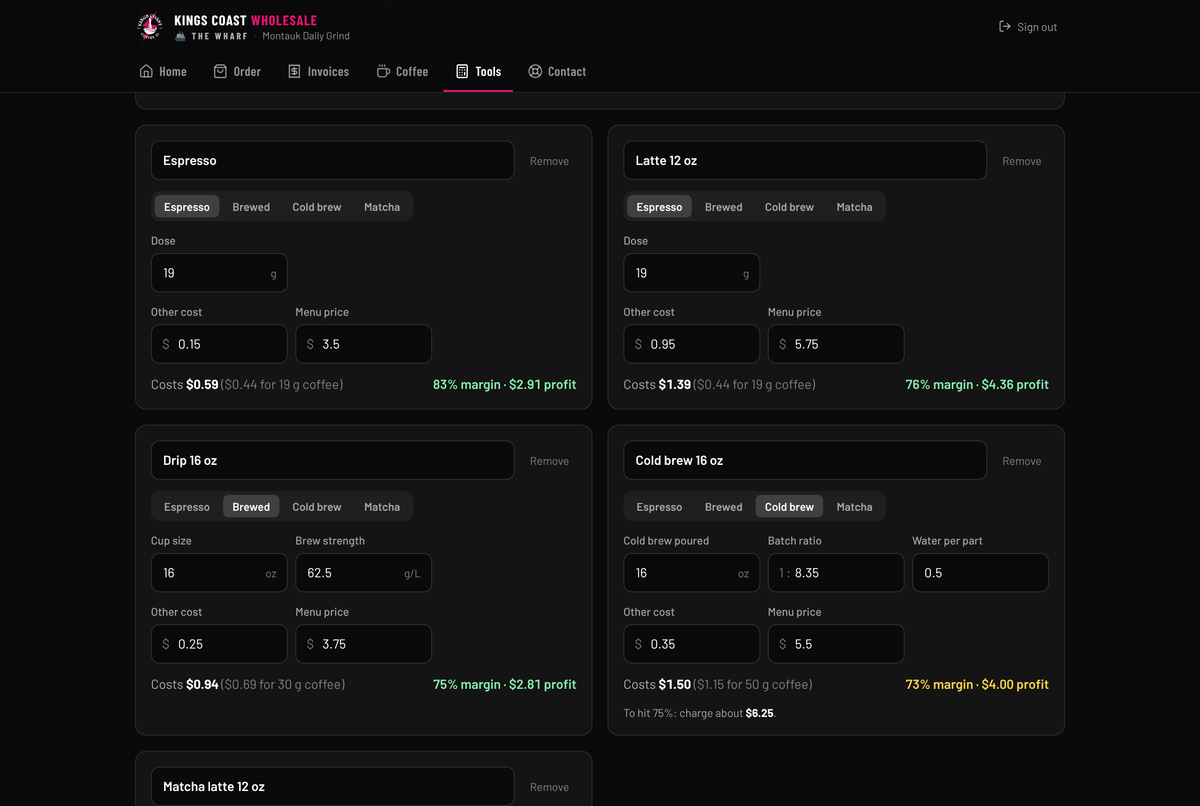Screen dimensions: 1200x806
Task: Focus the Water per part field
Action: (980, 573)
